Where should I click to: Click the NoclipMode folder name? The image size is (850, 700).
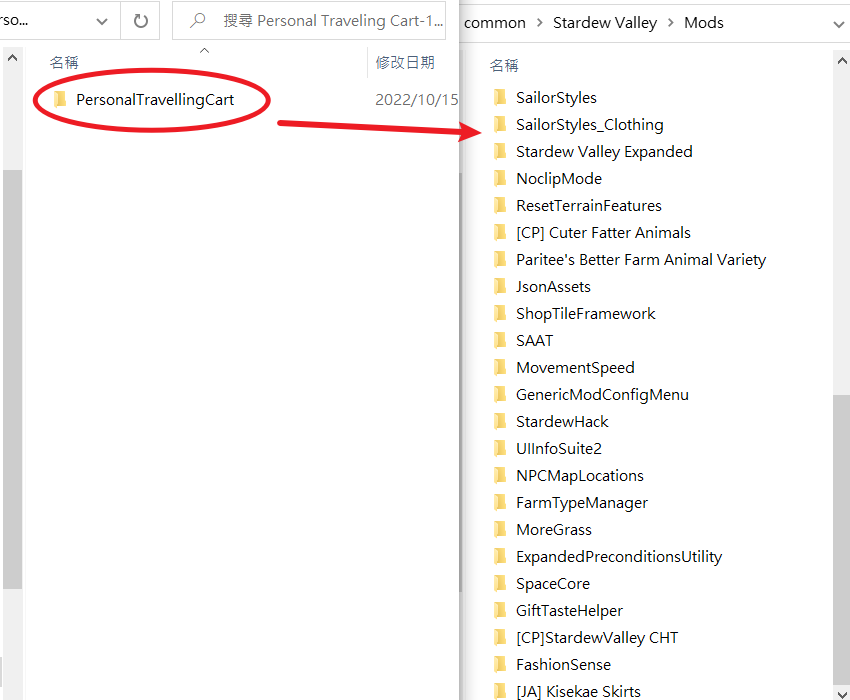(x=559, y=178)
